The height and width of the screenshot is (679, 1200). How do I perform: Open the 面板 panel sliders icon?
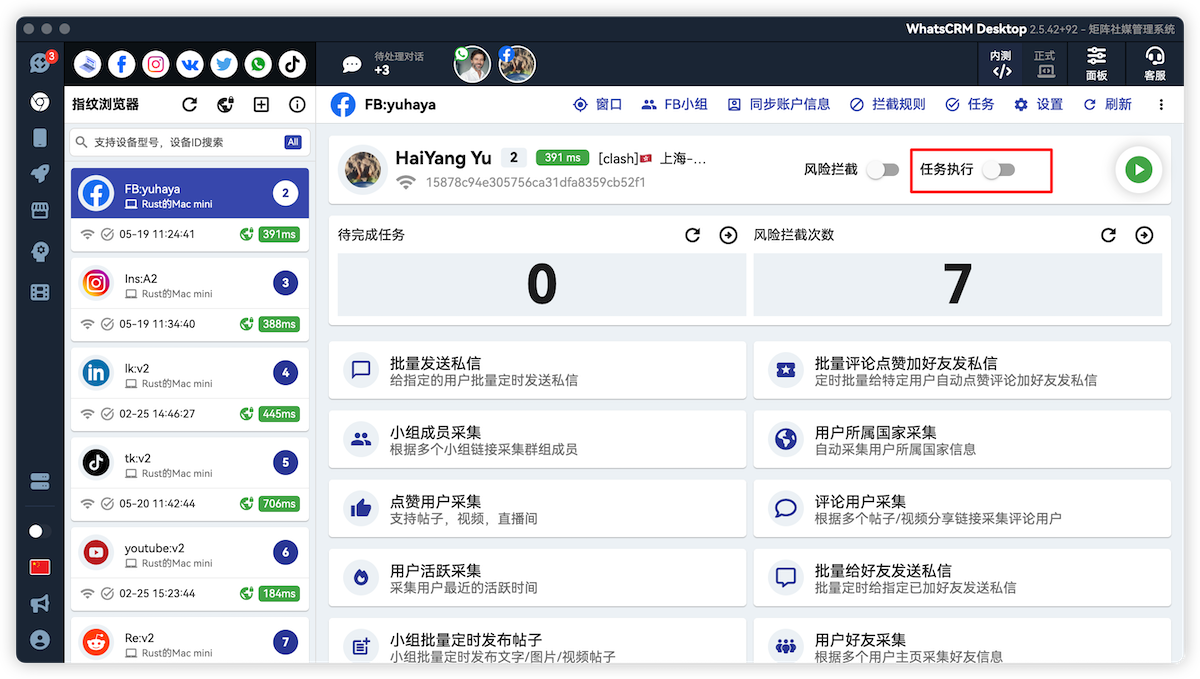(x=1096, y=64)
